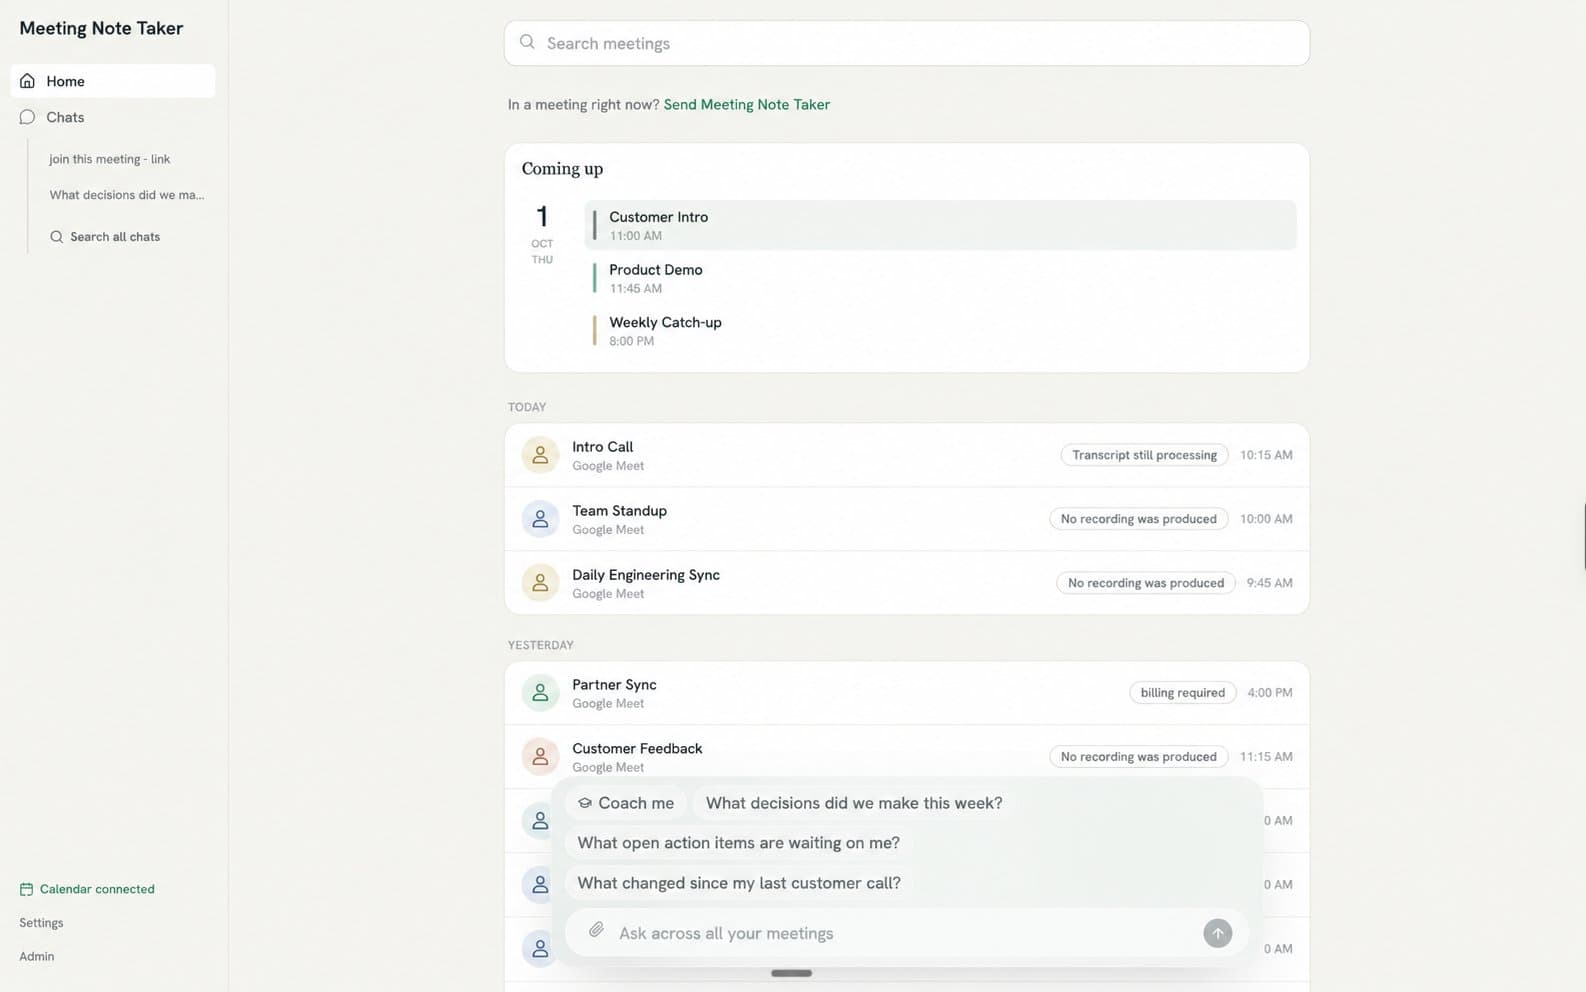Click the 'Transcript still processing' status badge
Screen dimensions: 1586x992
[1144, 455]
